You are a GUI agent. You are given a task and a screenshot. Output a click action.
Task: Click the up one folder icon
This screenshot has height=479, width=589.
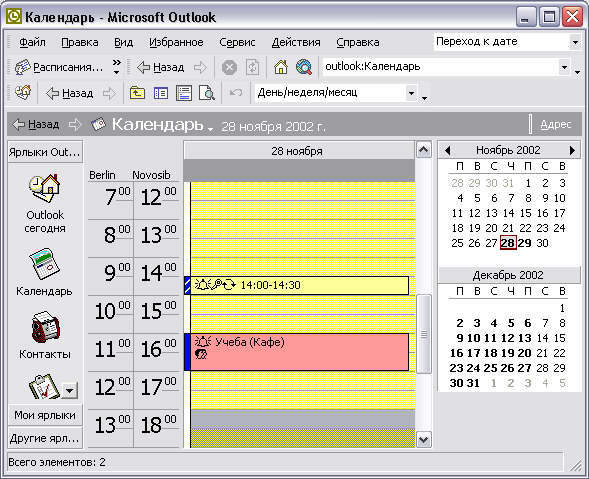(137, 93)
